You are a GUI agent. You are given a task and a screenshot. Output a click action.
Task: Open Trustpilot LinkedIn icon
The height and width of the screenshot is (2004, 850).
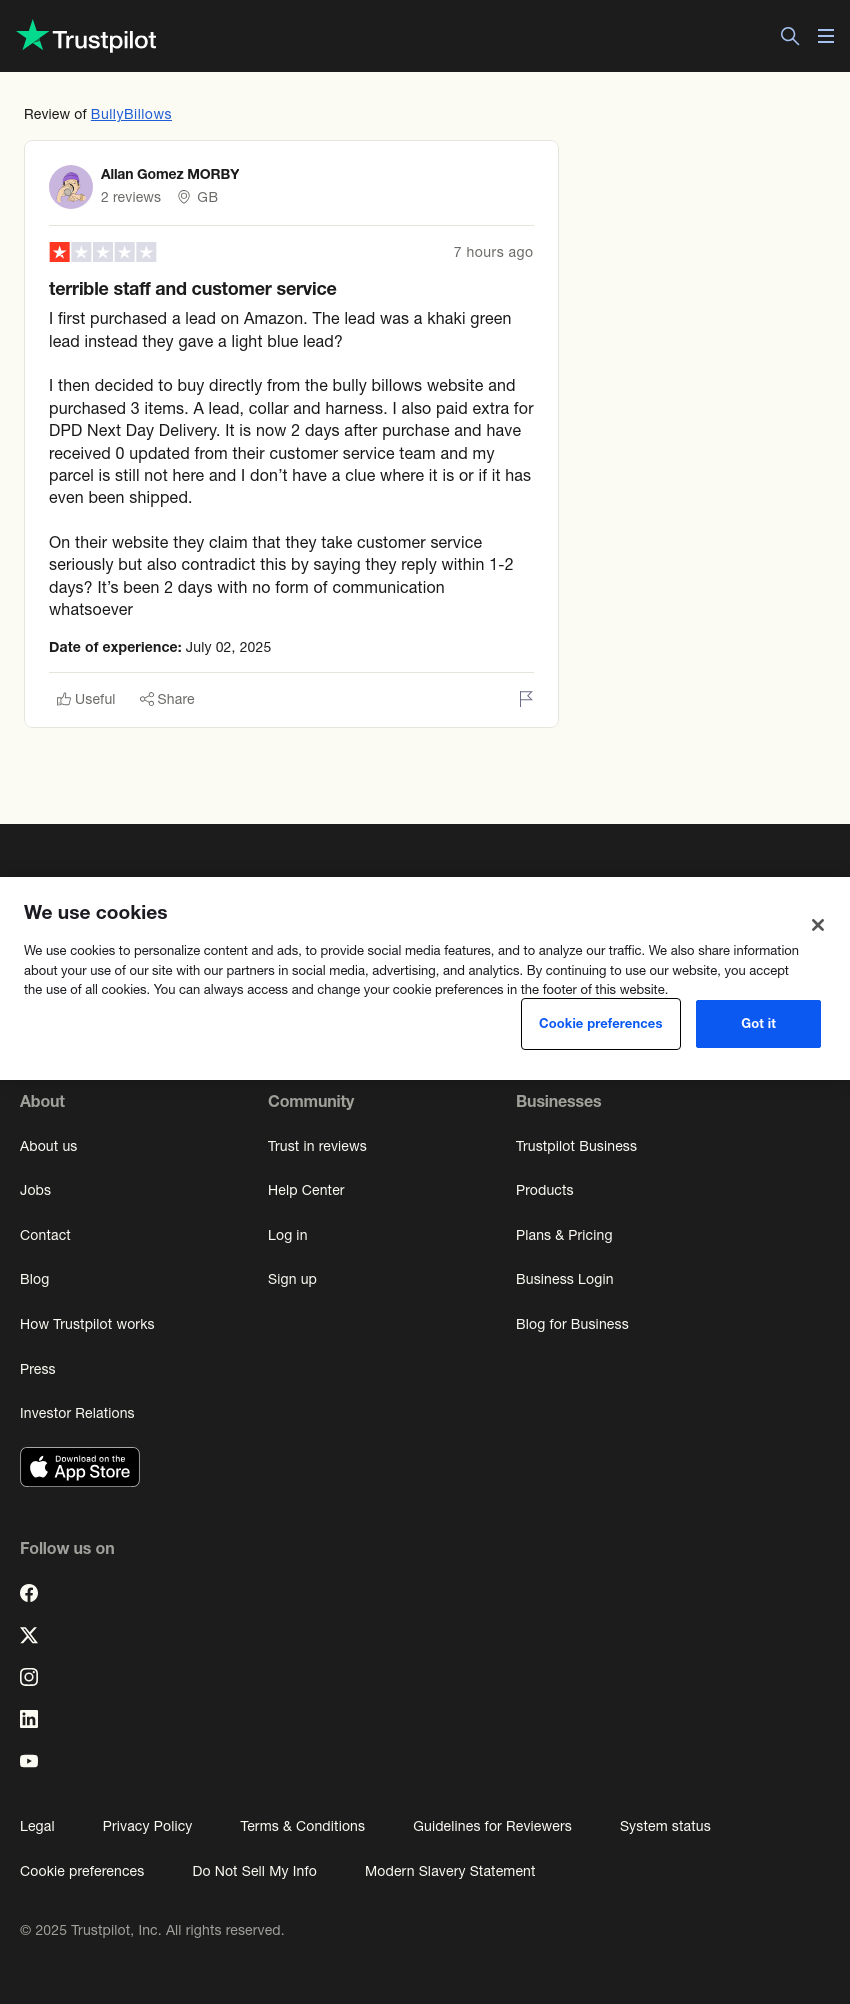pos(29,1719)
